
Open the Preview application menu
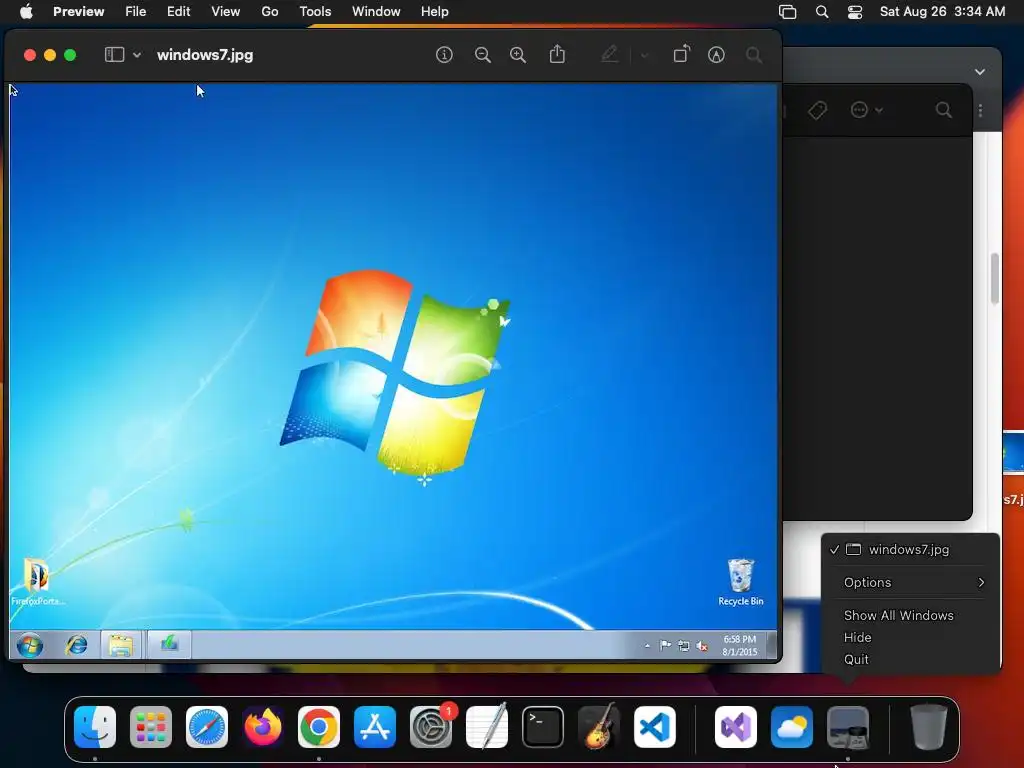[78, 12]
